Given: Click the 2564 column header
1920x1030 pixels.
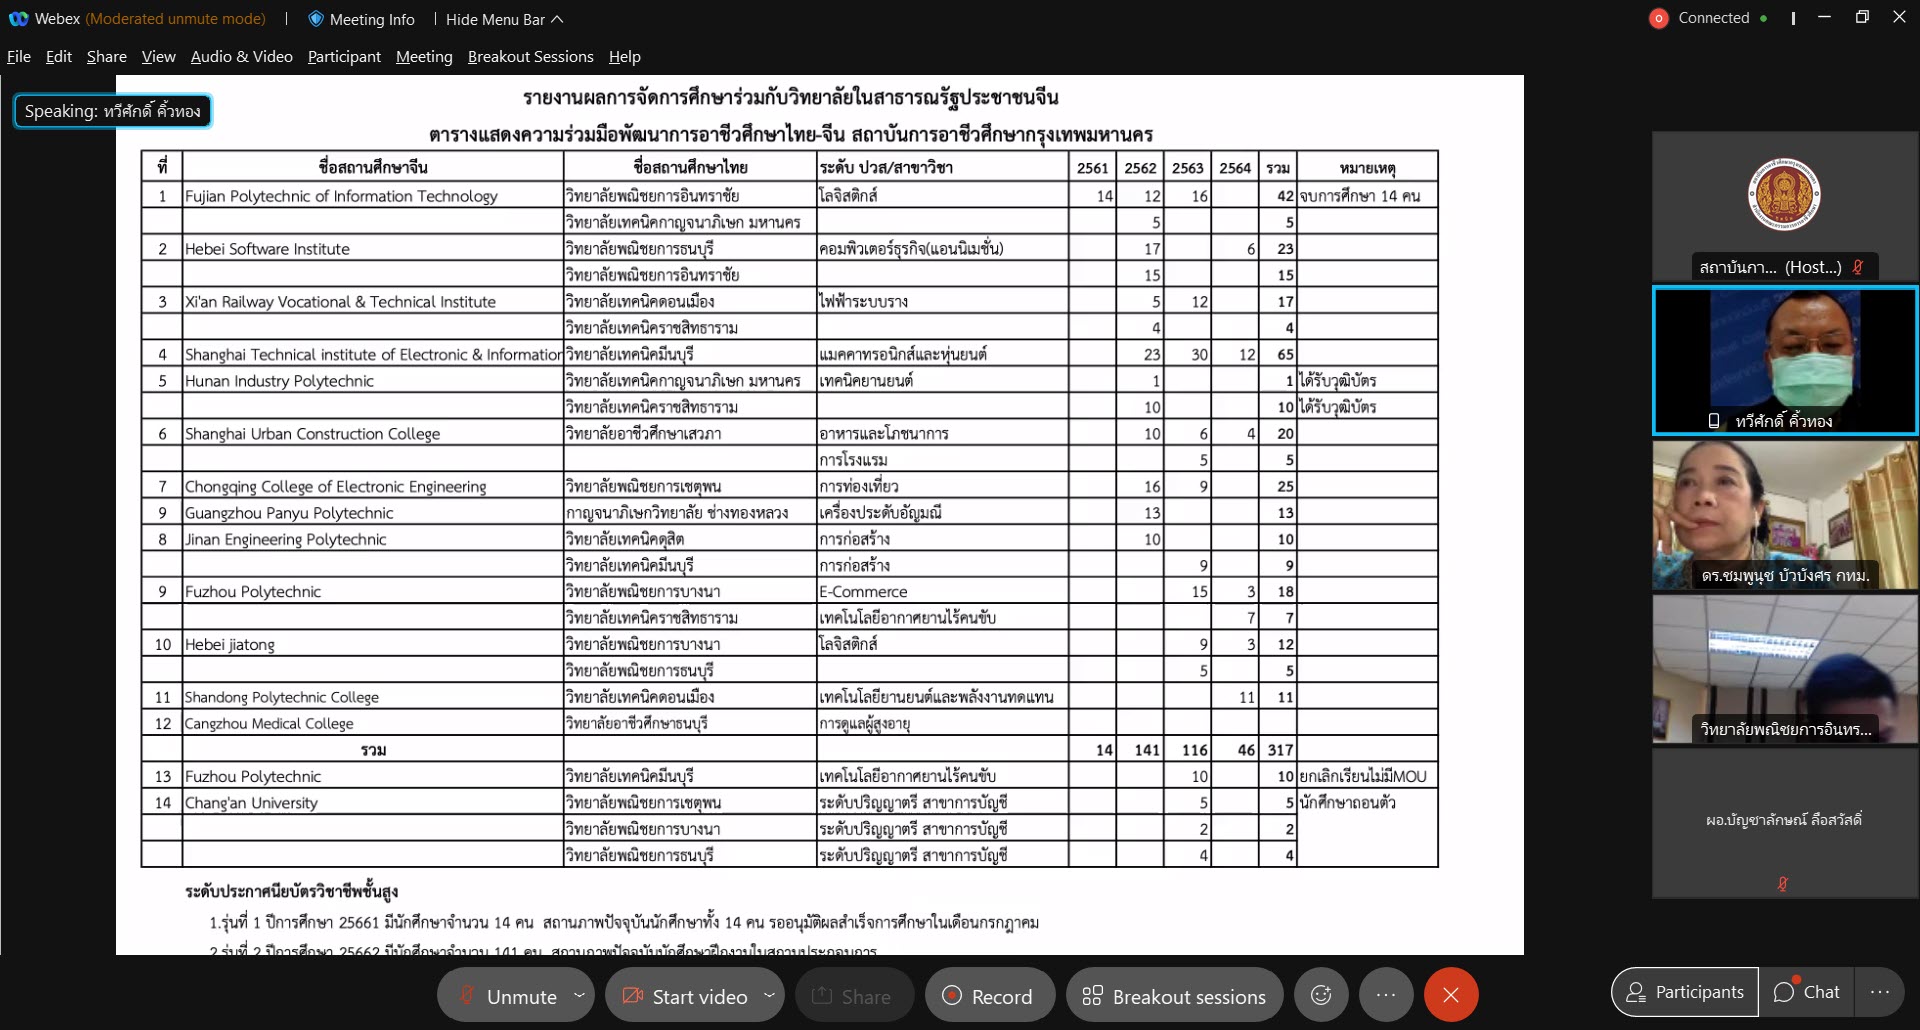Looking at the screenshot, I should tap(1235, 168).
